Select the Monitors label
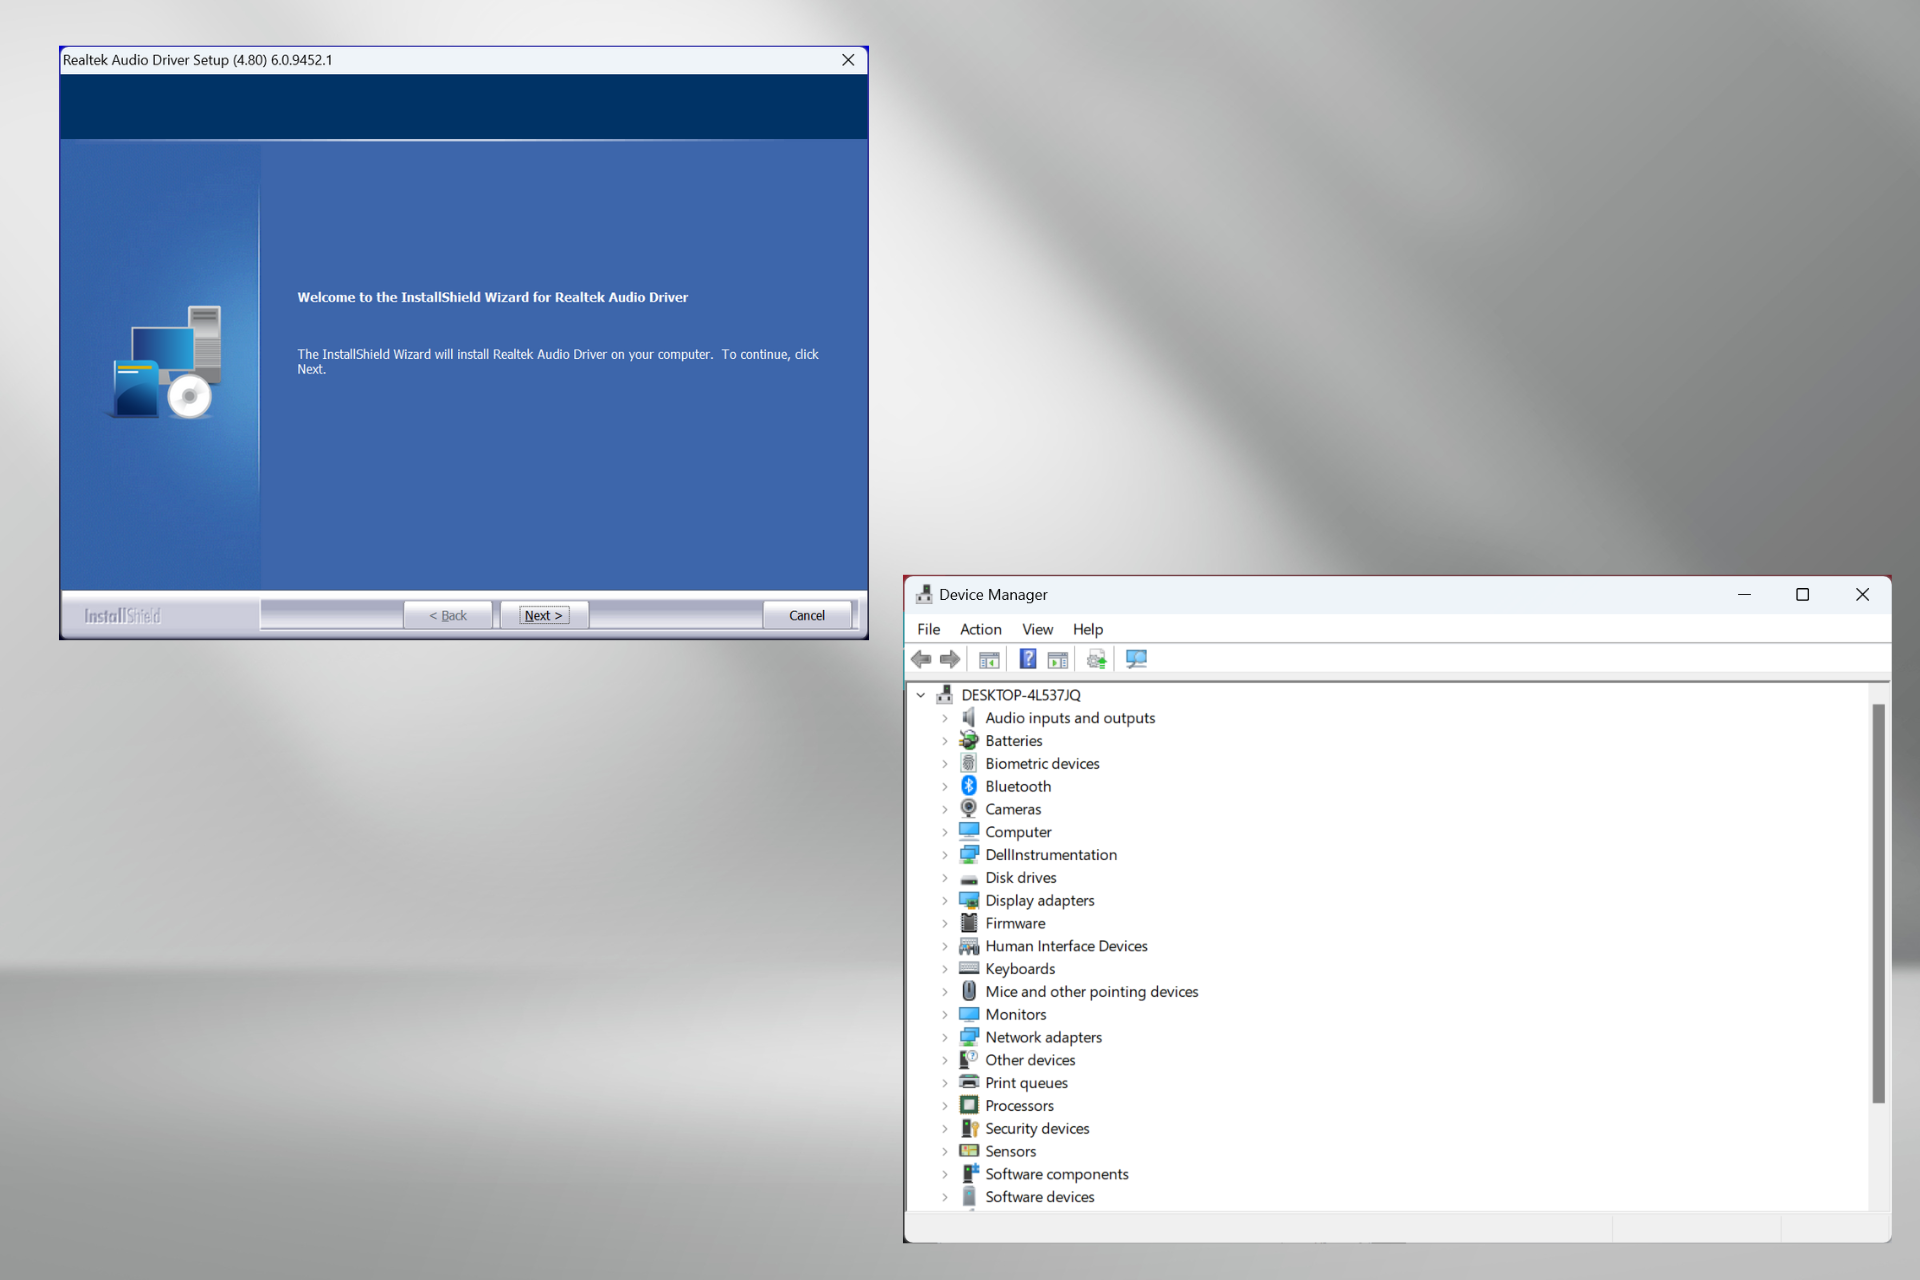The image size is (1920, 1280). (x=1015, y=1014)
